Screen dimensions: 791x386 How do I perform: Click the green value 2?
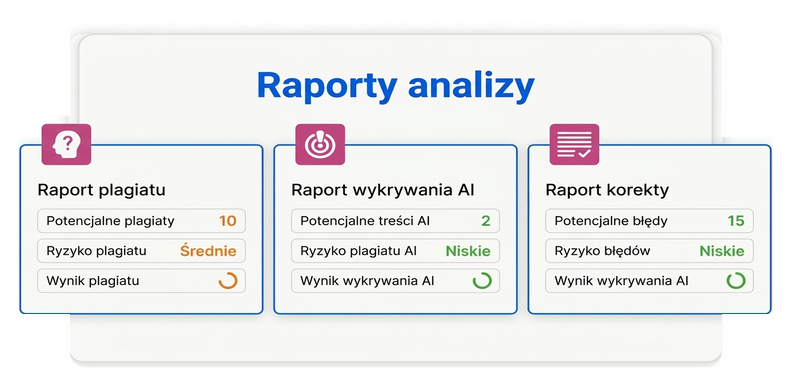486,221
